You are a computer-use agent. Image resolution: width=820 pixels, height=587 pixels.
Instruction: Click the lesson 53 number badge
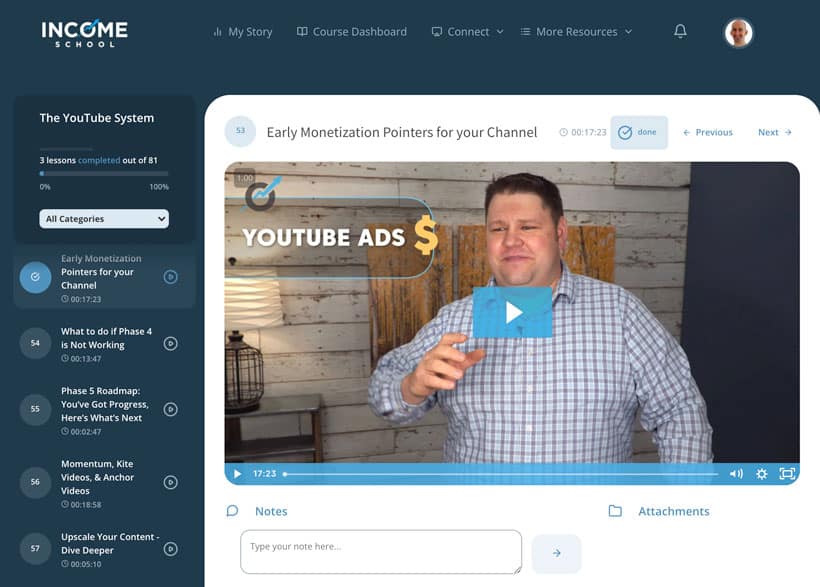[x=240, y=131]
